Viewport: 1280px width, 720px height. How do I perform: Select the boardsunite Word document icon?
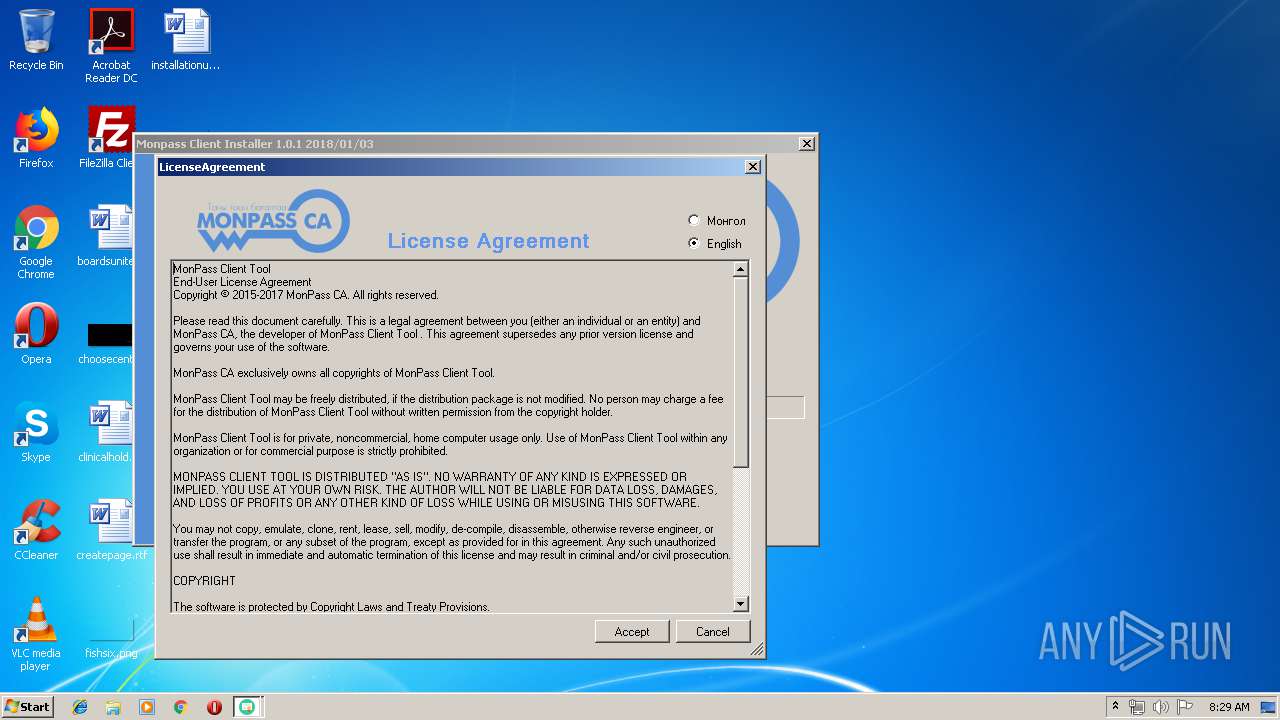(x=108, y=236)
